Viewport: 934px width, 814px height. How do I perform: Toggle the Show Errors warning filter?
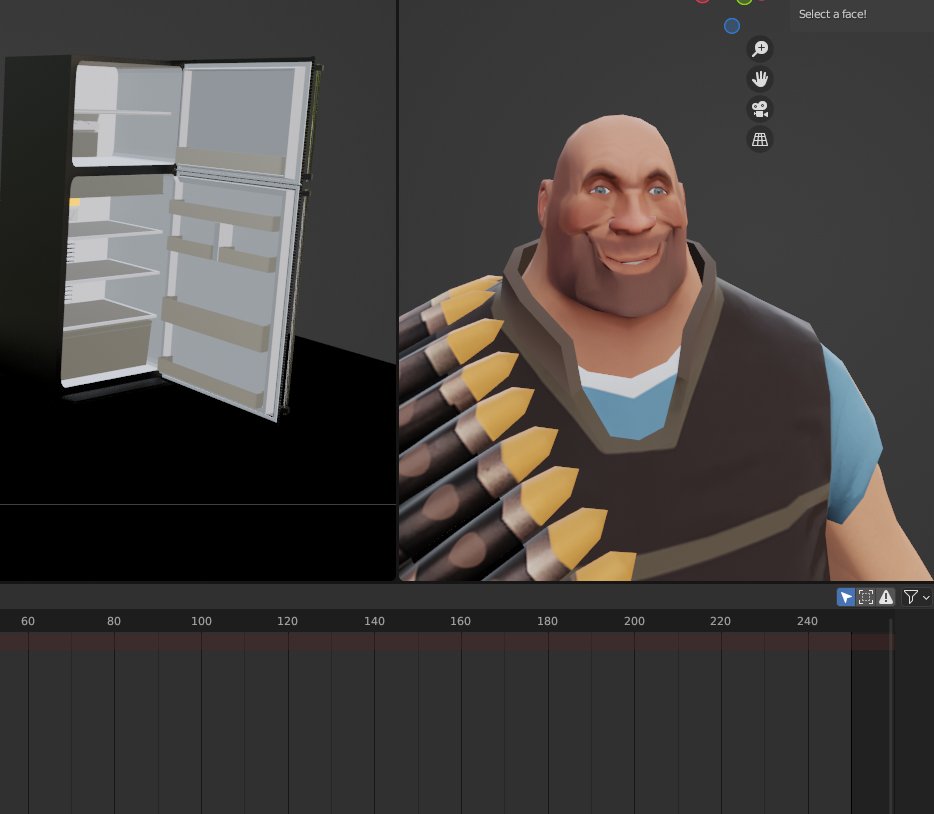tap(886, 597)
